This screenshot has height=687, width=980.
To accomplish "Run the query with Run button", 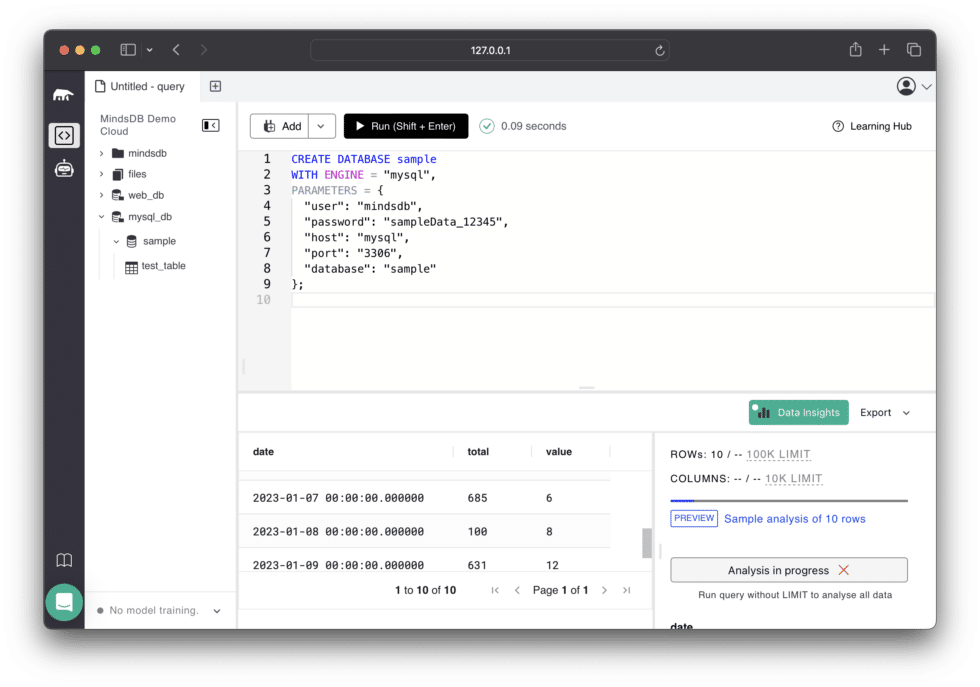I will coord(405,126).
